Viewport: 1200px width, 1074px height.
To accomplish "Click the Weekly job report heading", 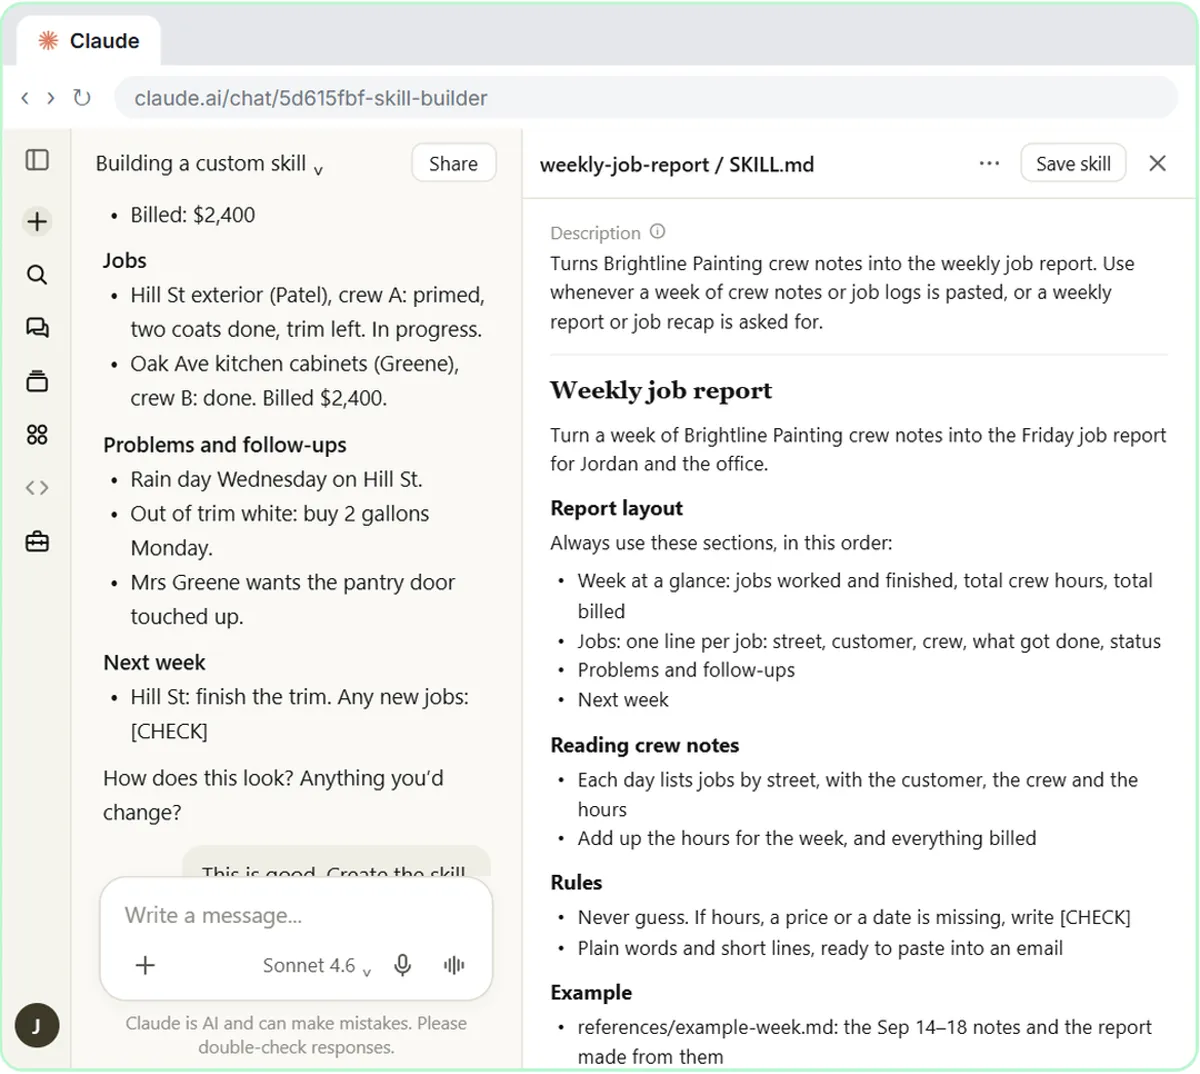I will click(x=661, y=390).
